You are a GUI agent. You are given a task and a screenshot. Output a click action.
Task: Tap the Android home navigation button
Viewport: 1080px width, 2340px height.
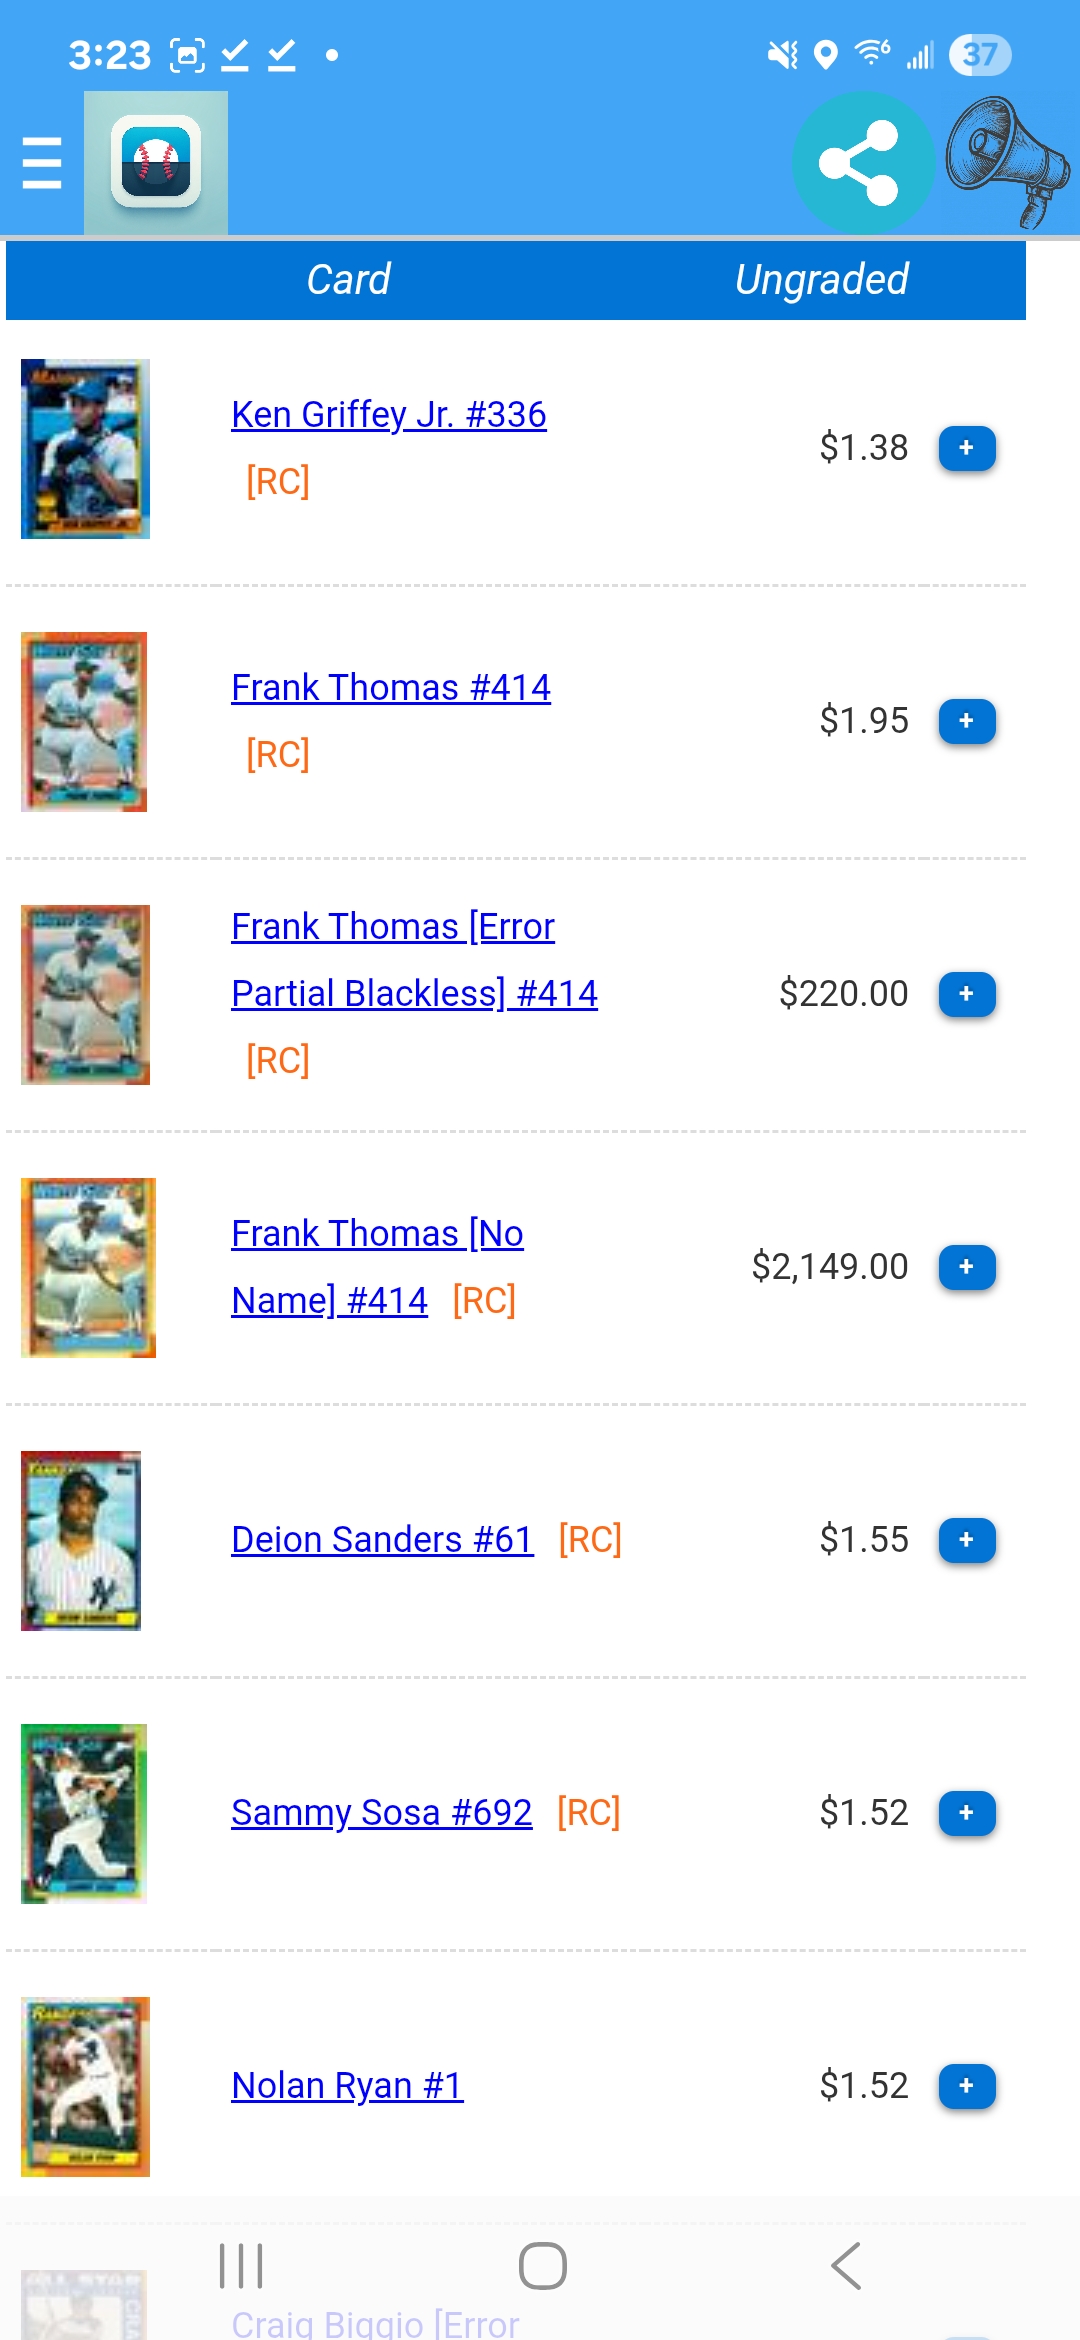(542, 2266)
